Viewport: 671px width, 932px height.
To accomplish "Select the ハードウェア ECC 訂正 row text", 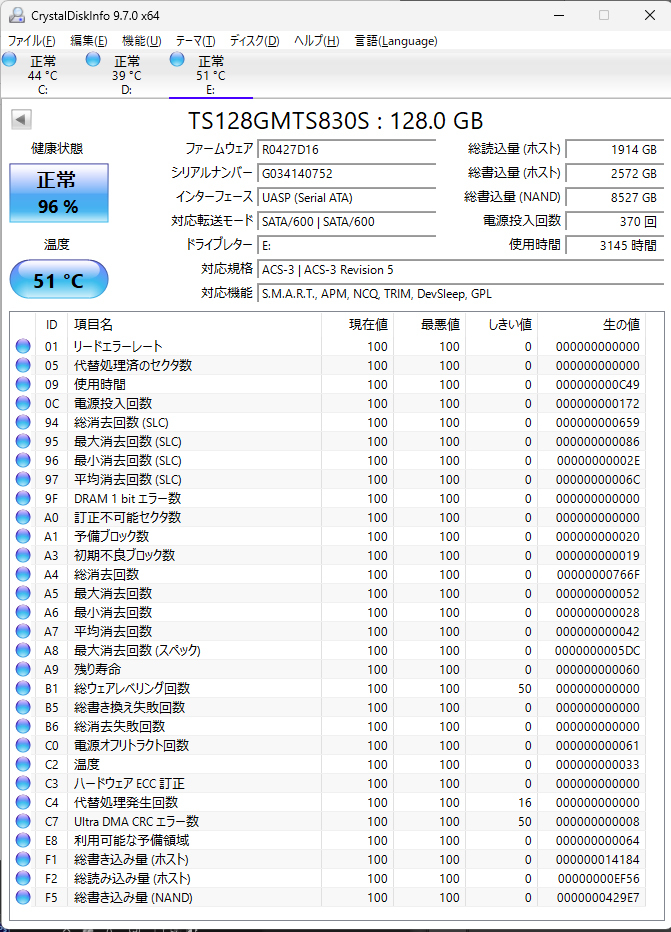I will point(129,783).
